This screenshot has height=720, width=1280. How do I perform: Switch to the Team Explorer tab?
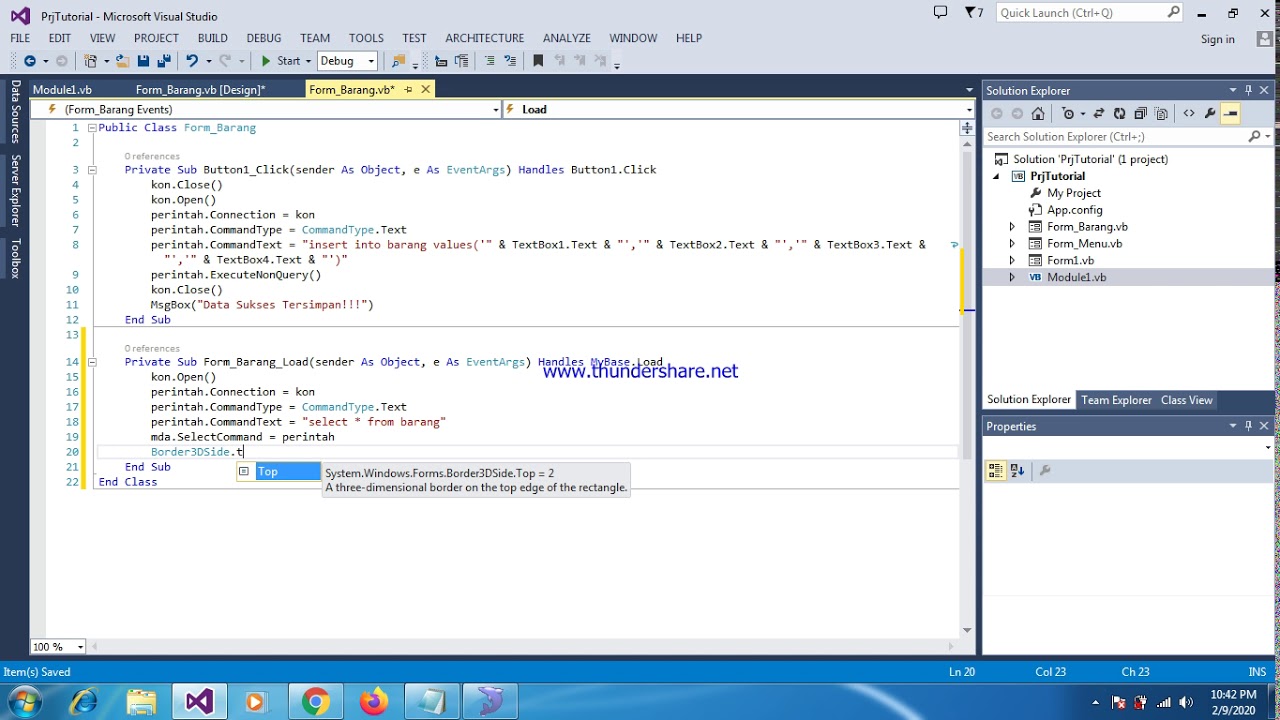(x=1116, y=400)
